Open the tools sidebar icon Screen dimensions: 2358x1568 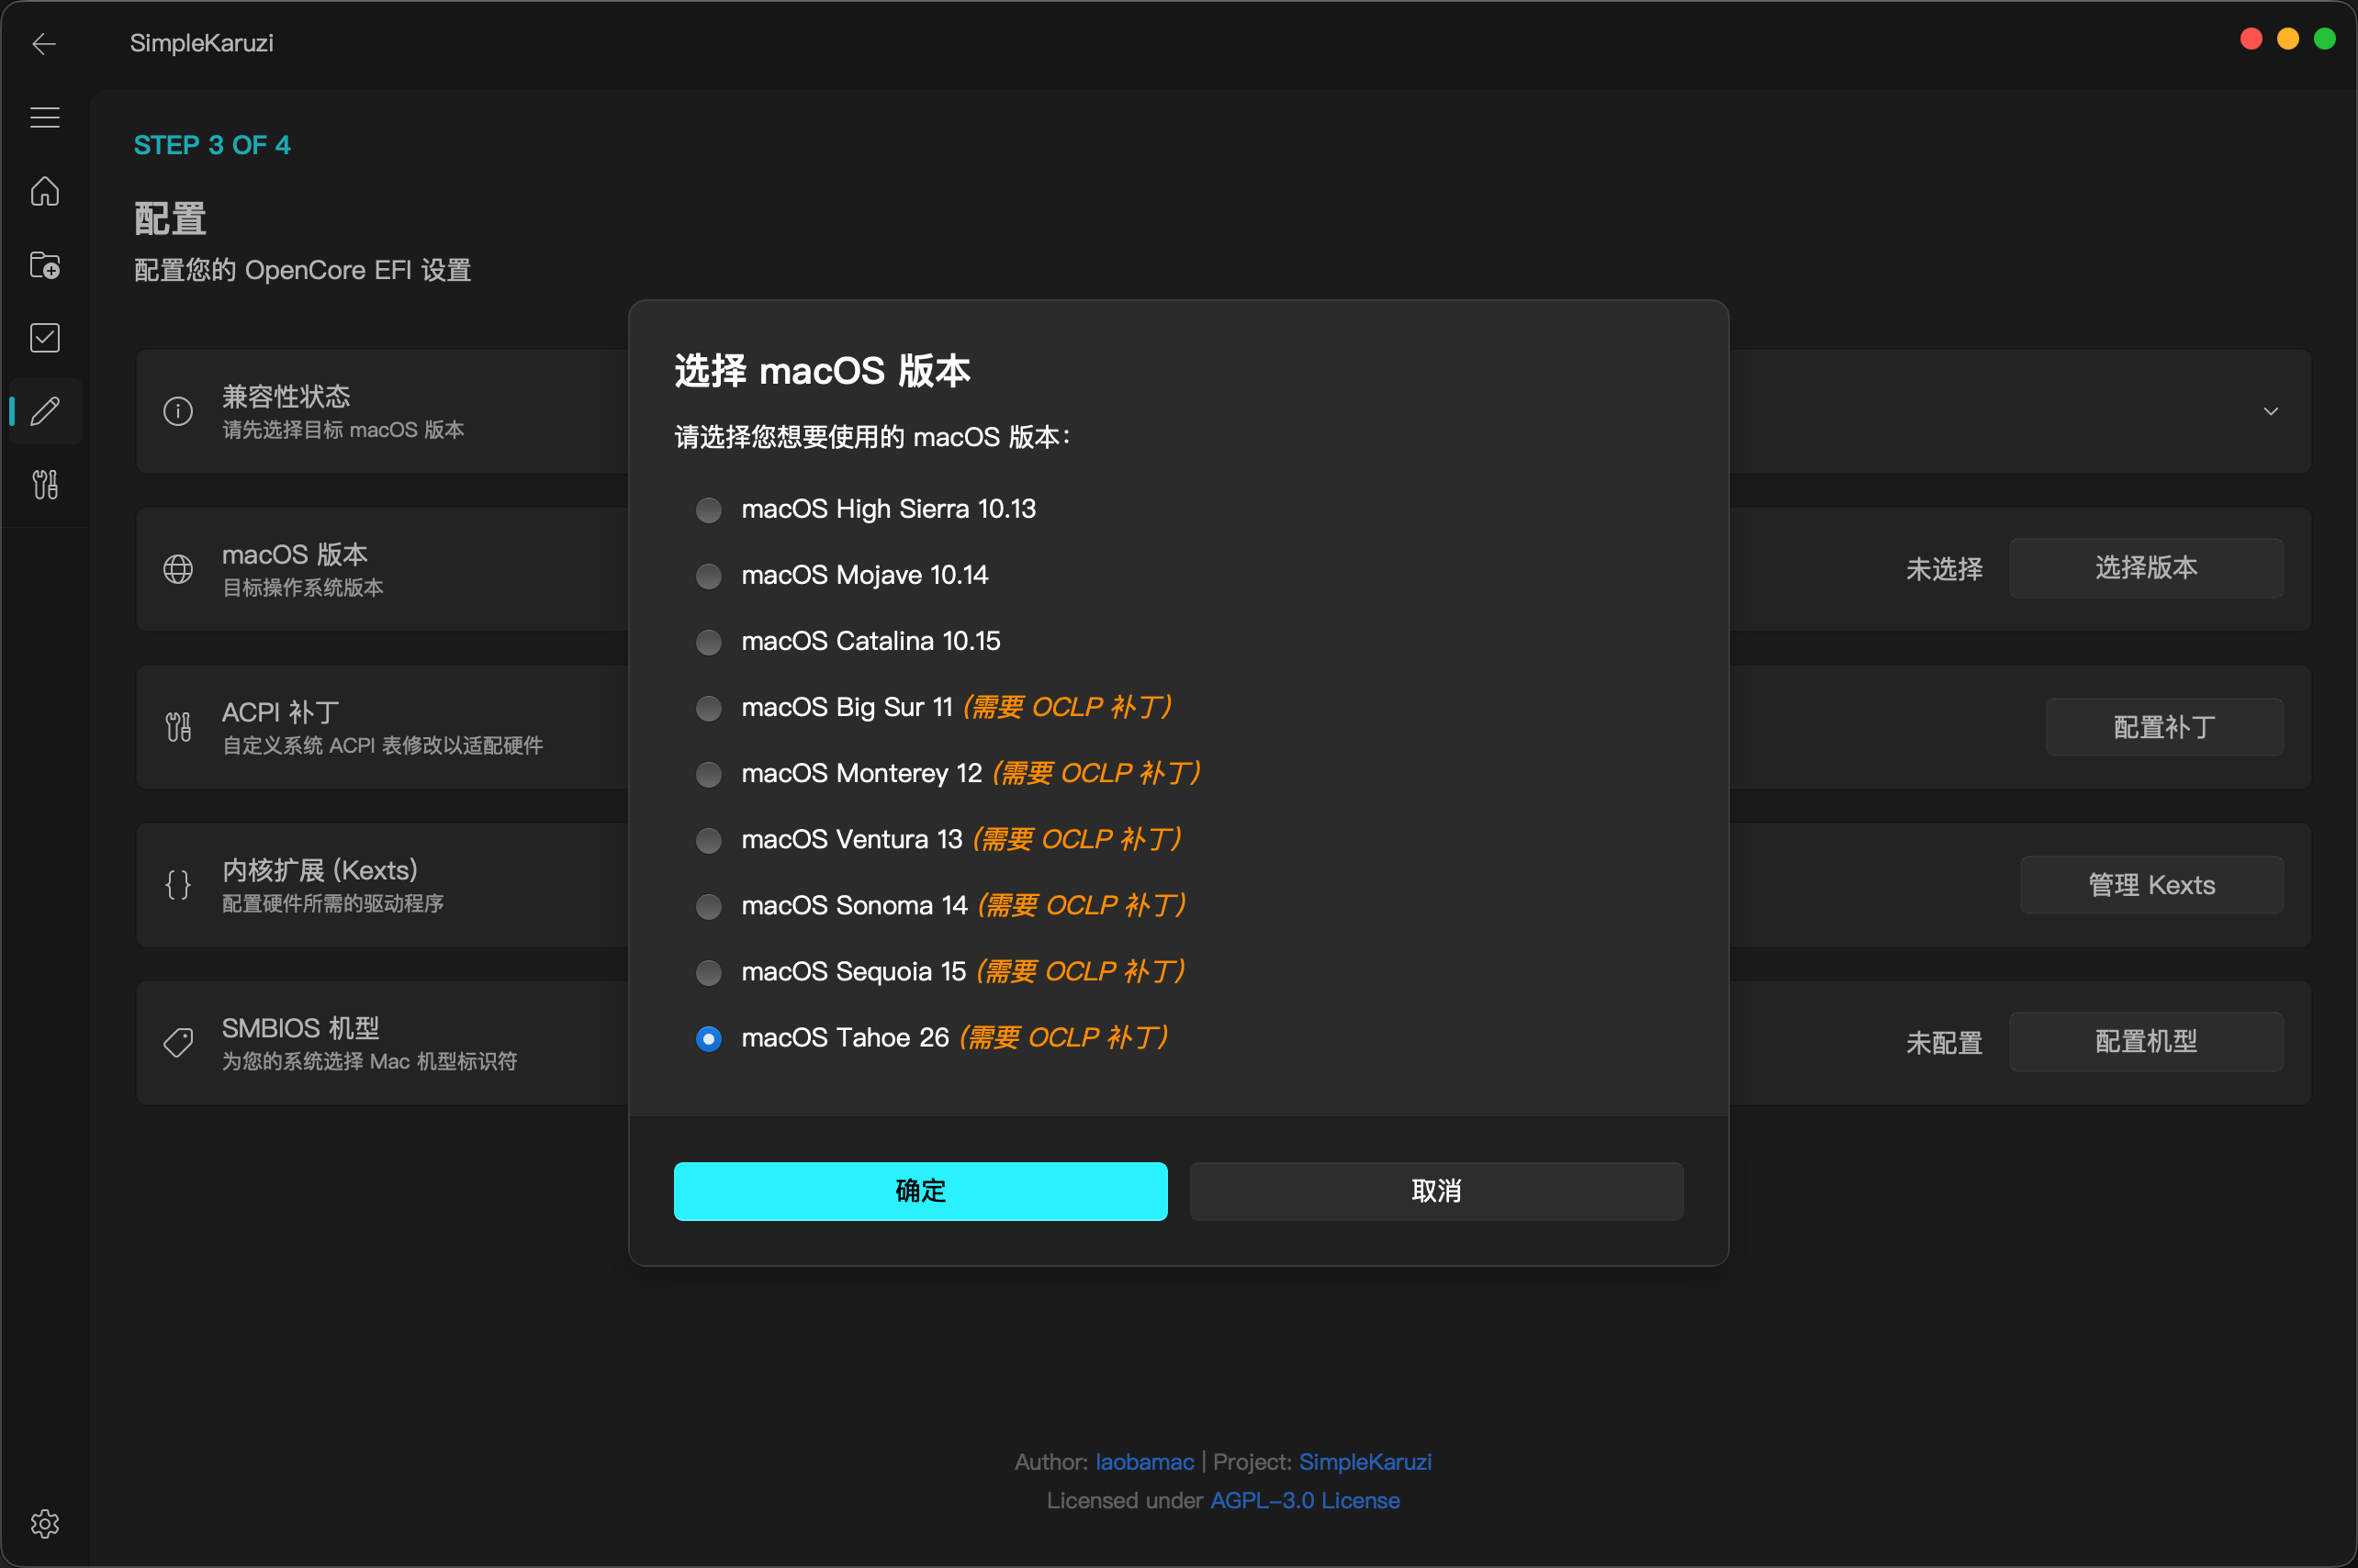click(44, 485)
